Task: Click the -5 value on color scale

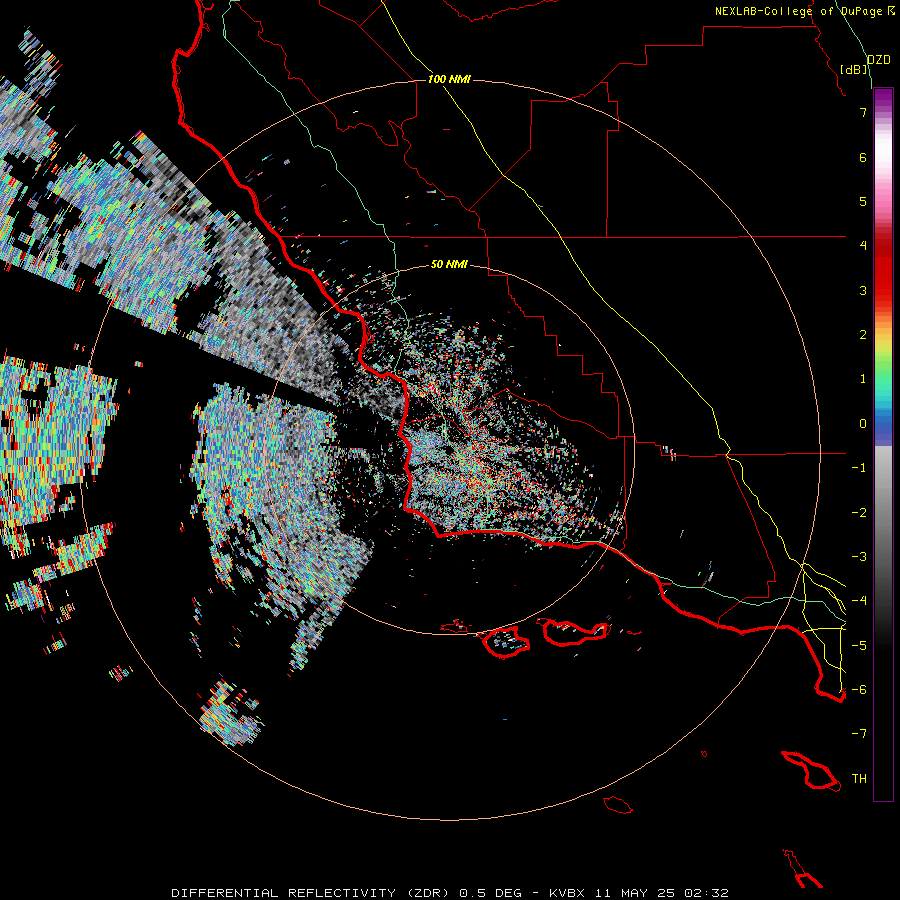Action: (859, 646)
